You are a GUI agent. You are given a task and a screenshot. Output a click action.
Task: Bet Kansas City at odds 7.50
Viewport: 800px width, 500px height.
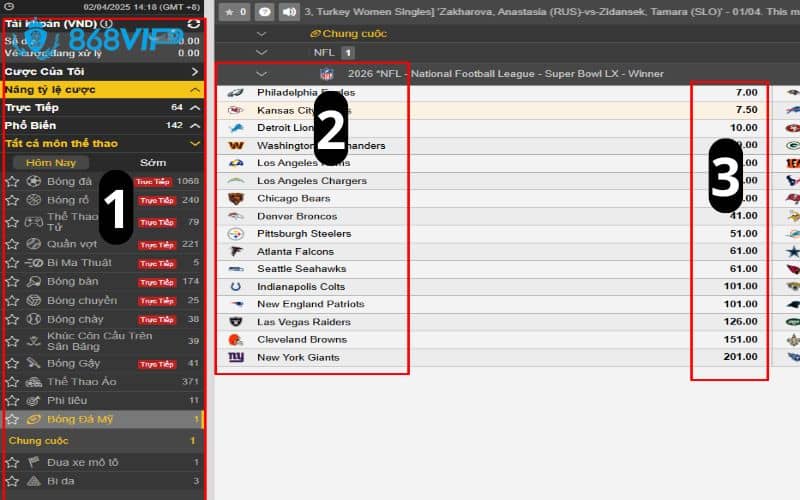746,110
